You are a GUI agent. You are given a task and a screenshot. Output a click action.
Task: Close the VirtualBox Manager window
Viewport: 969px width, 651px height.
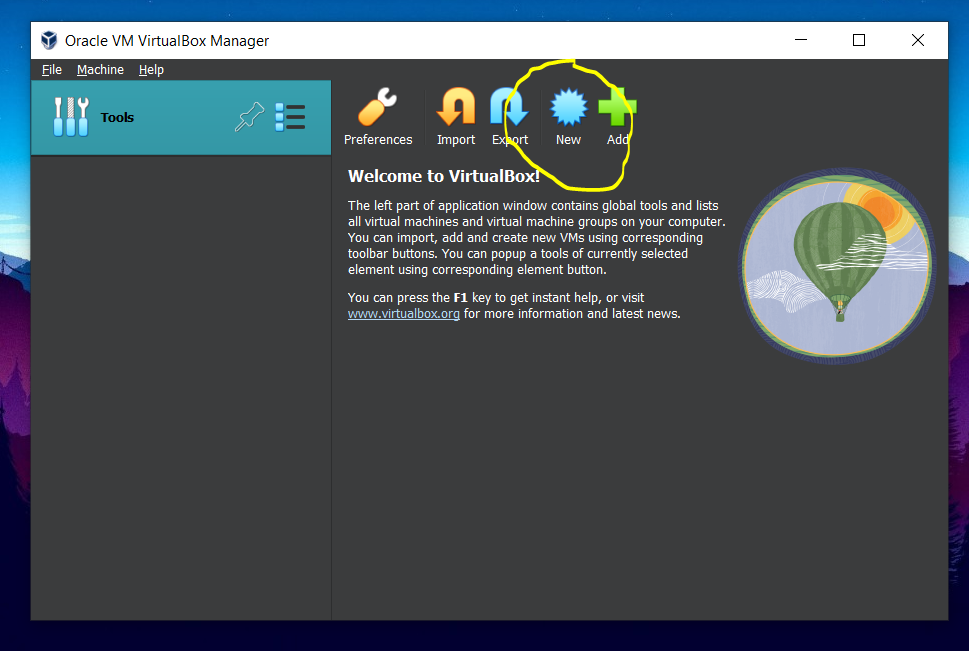pos(917,41)
